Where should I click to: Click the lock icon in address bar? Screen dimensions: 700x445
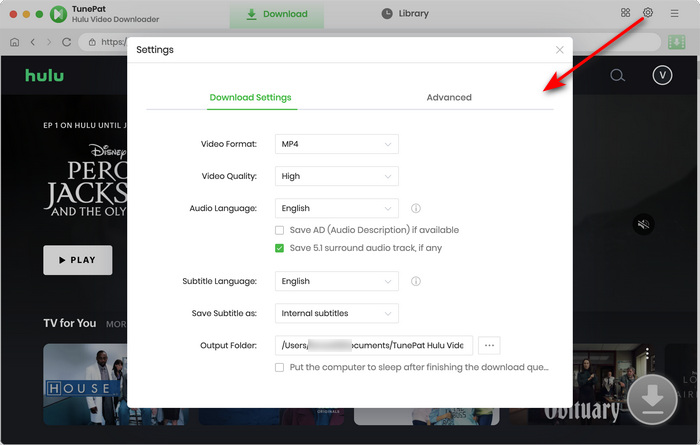tap(92, 42)
